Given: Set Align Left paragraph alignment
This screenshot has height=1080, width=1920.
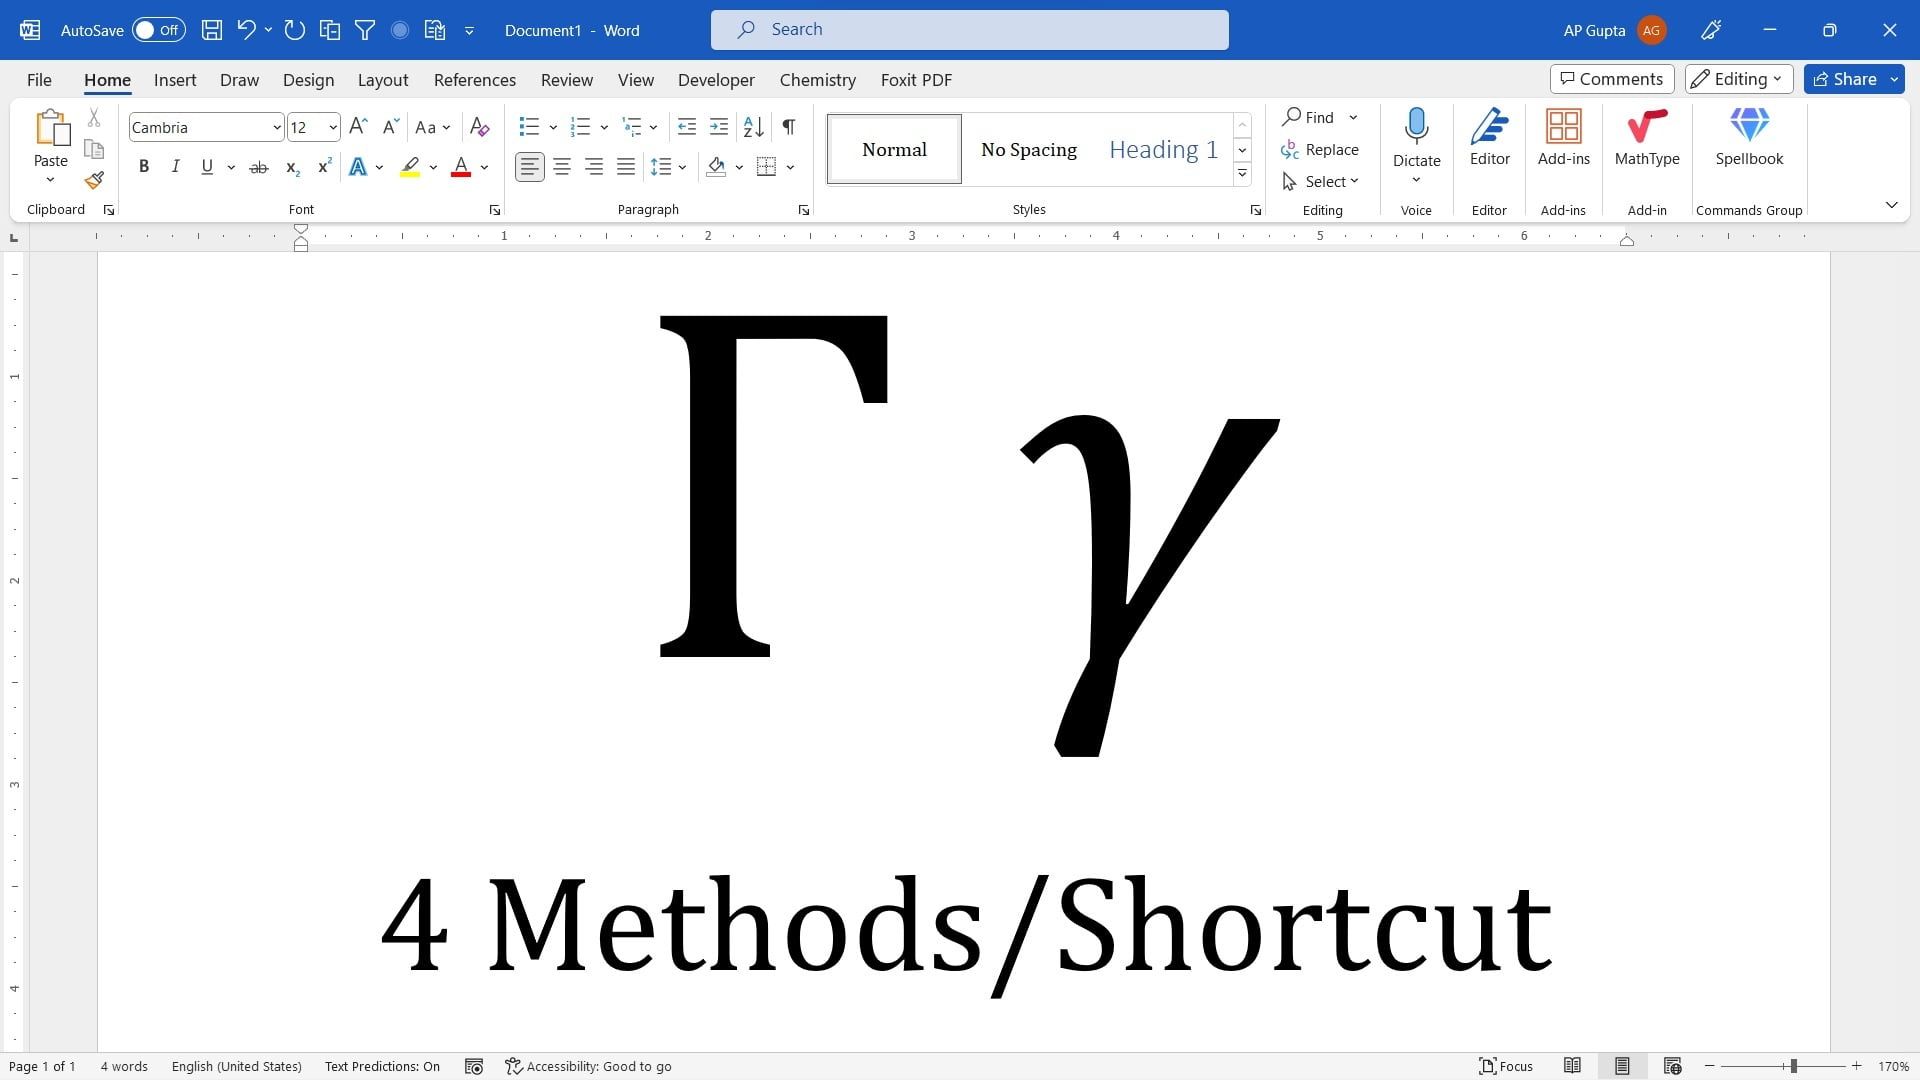Looking at the screenshot, I should click(x=530, y=167).
